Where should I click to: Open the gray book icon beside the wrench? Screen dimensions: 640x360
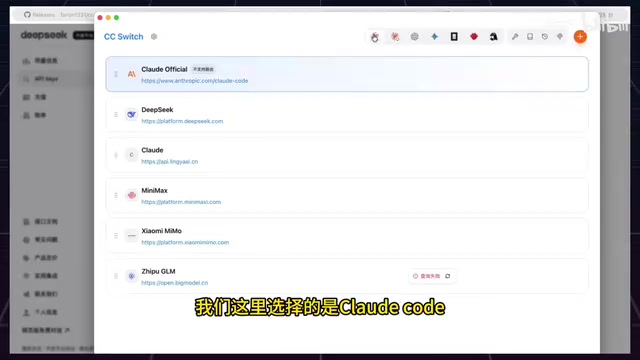coord(530,37)
